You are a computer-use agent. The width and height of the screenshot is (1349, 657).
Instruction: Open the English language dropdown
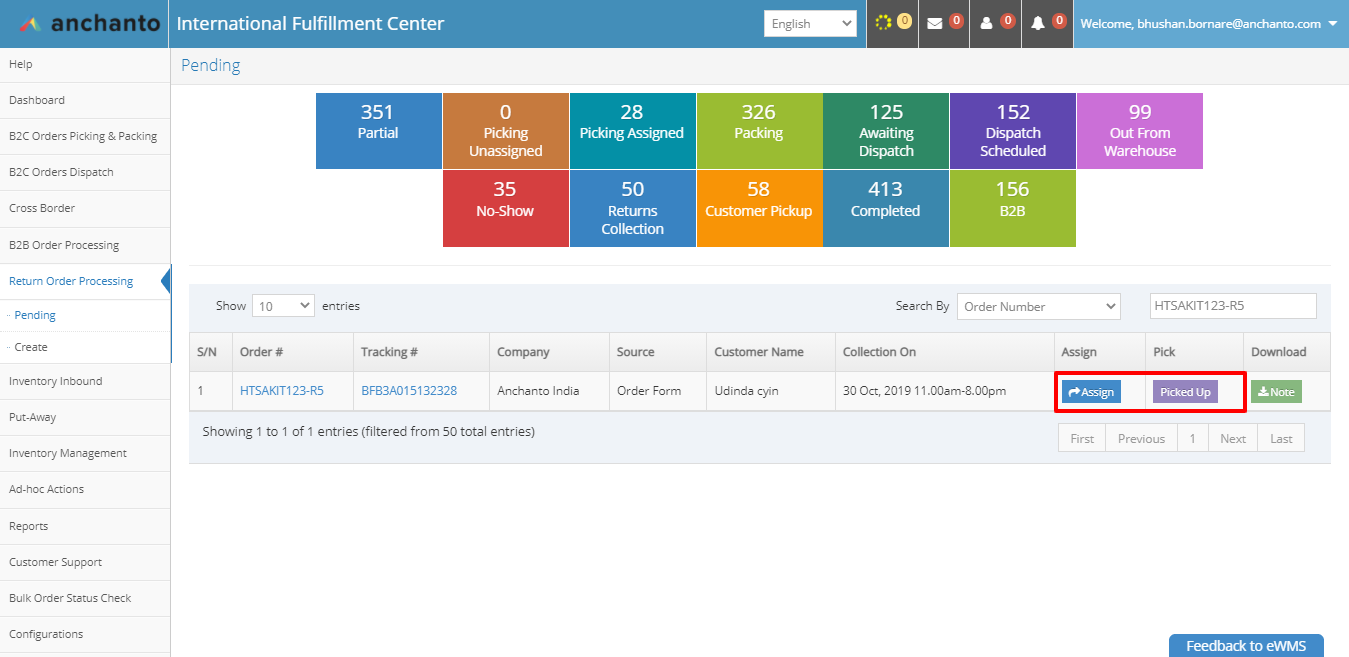click(810, 24)
